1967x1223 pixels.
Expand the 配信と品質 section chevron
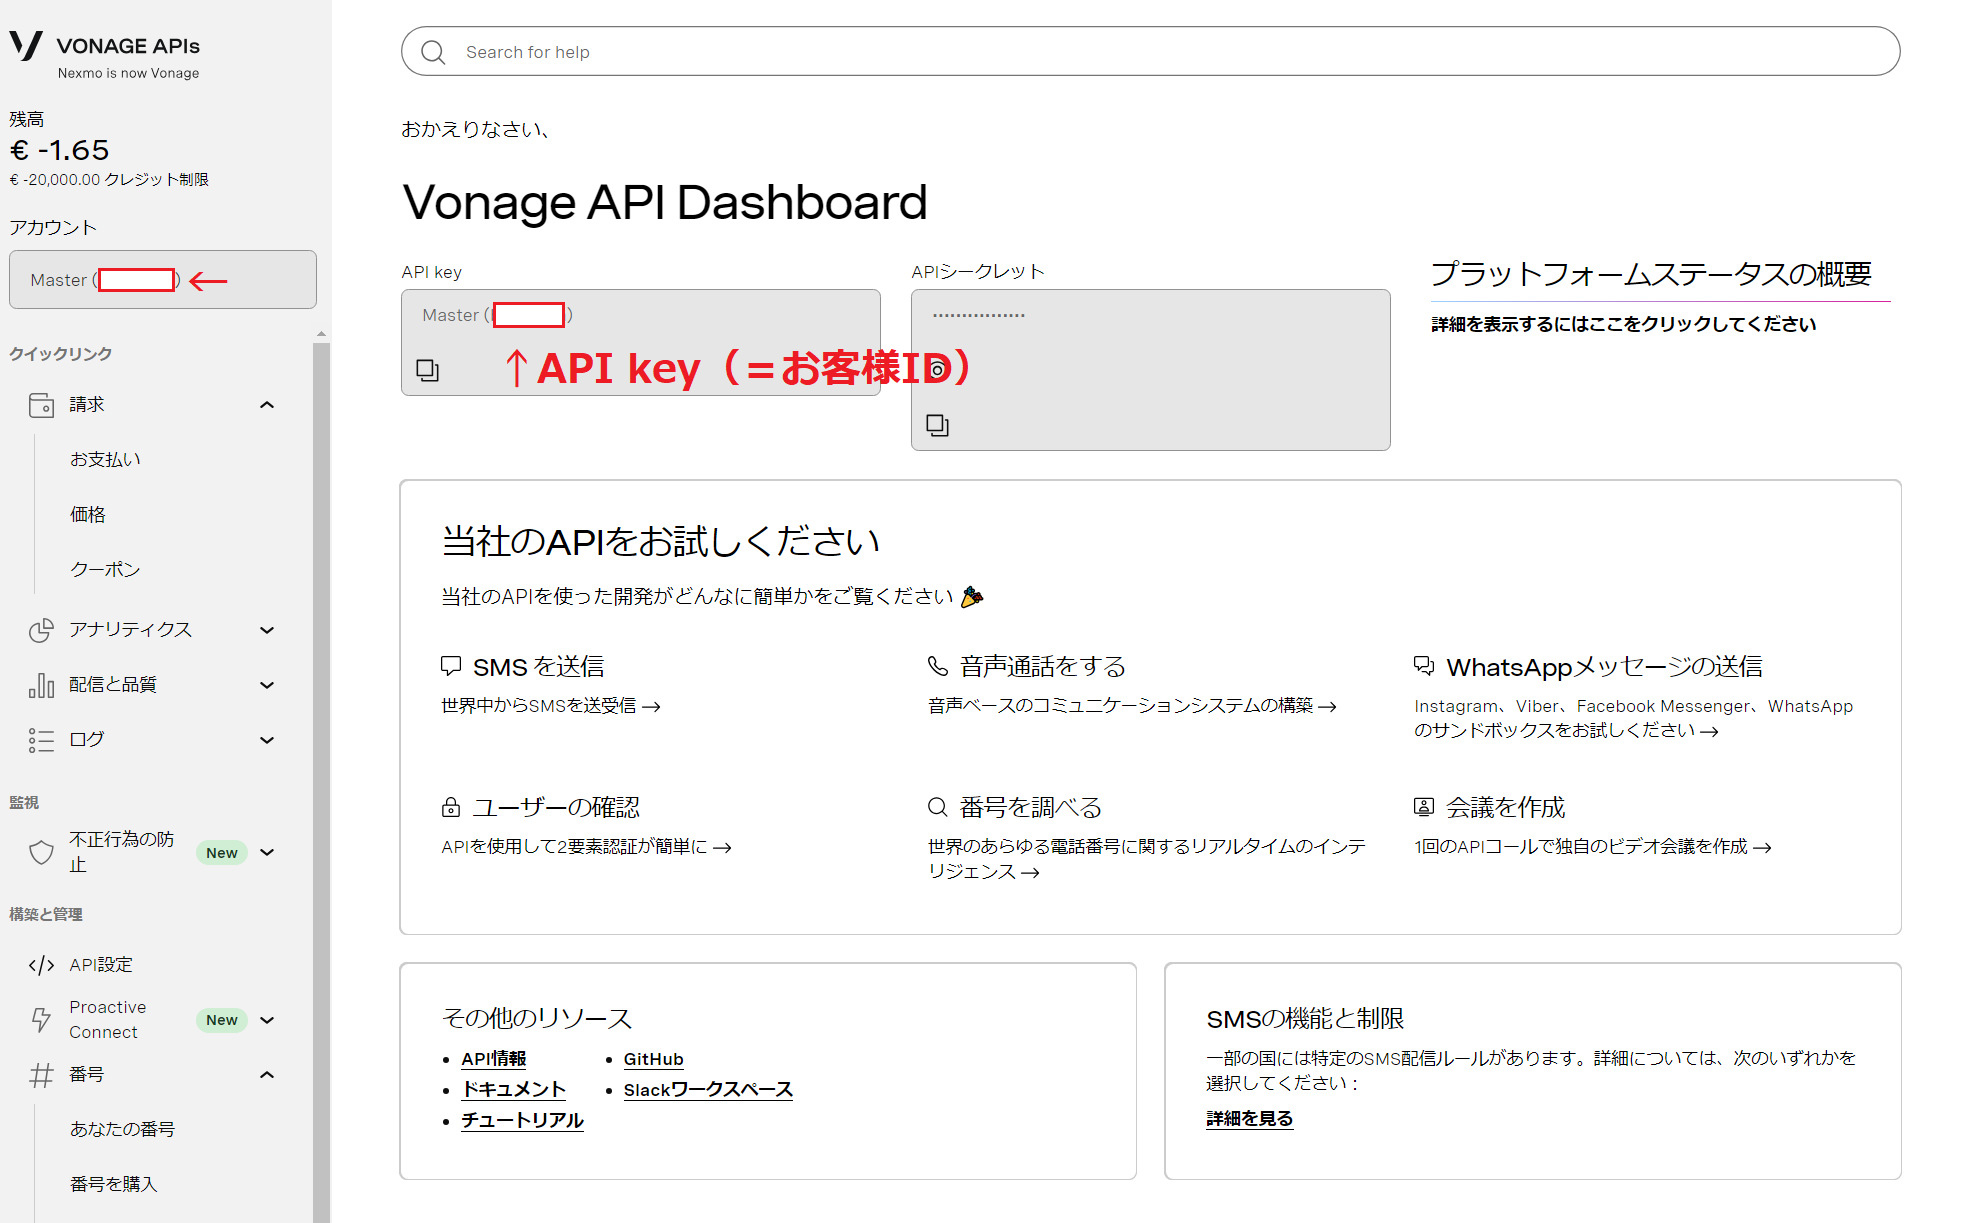coord(267,685)
